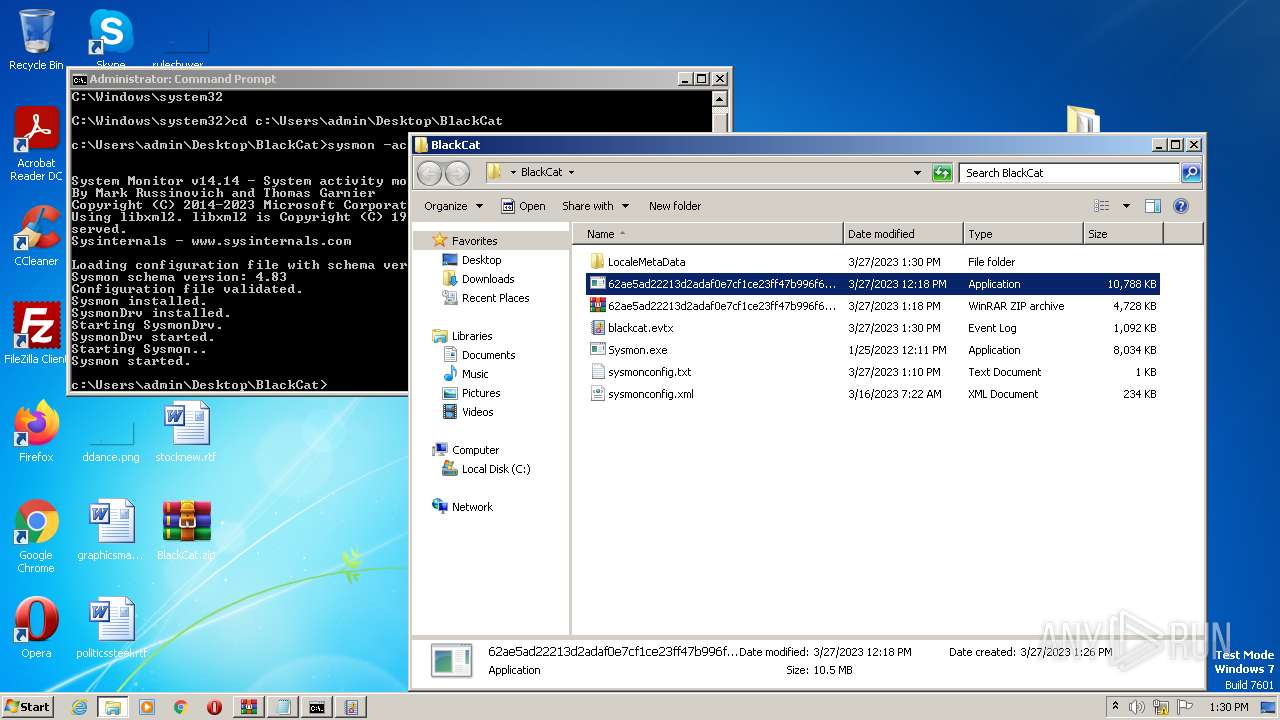Sort by the Date modified column header
The height and width of the screenshot is (720, 1280).
(x=903, y=234)
